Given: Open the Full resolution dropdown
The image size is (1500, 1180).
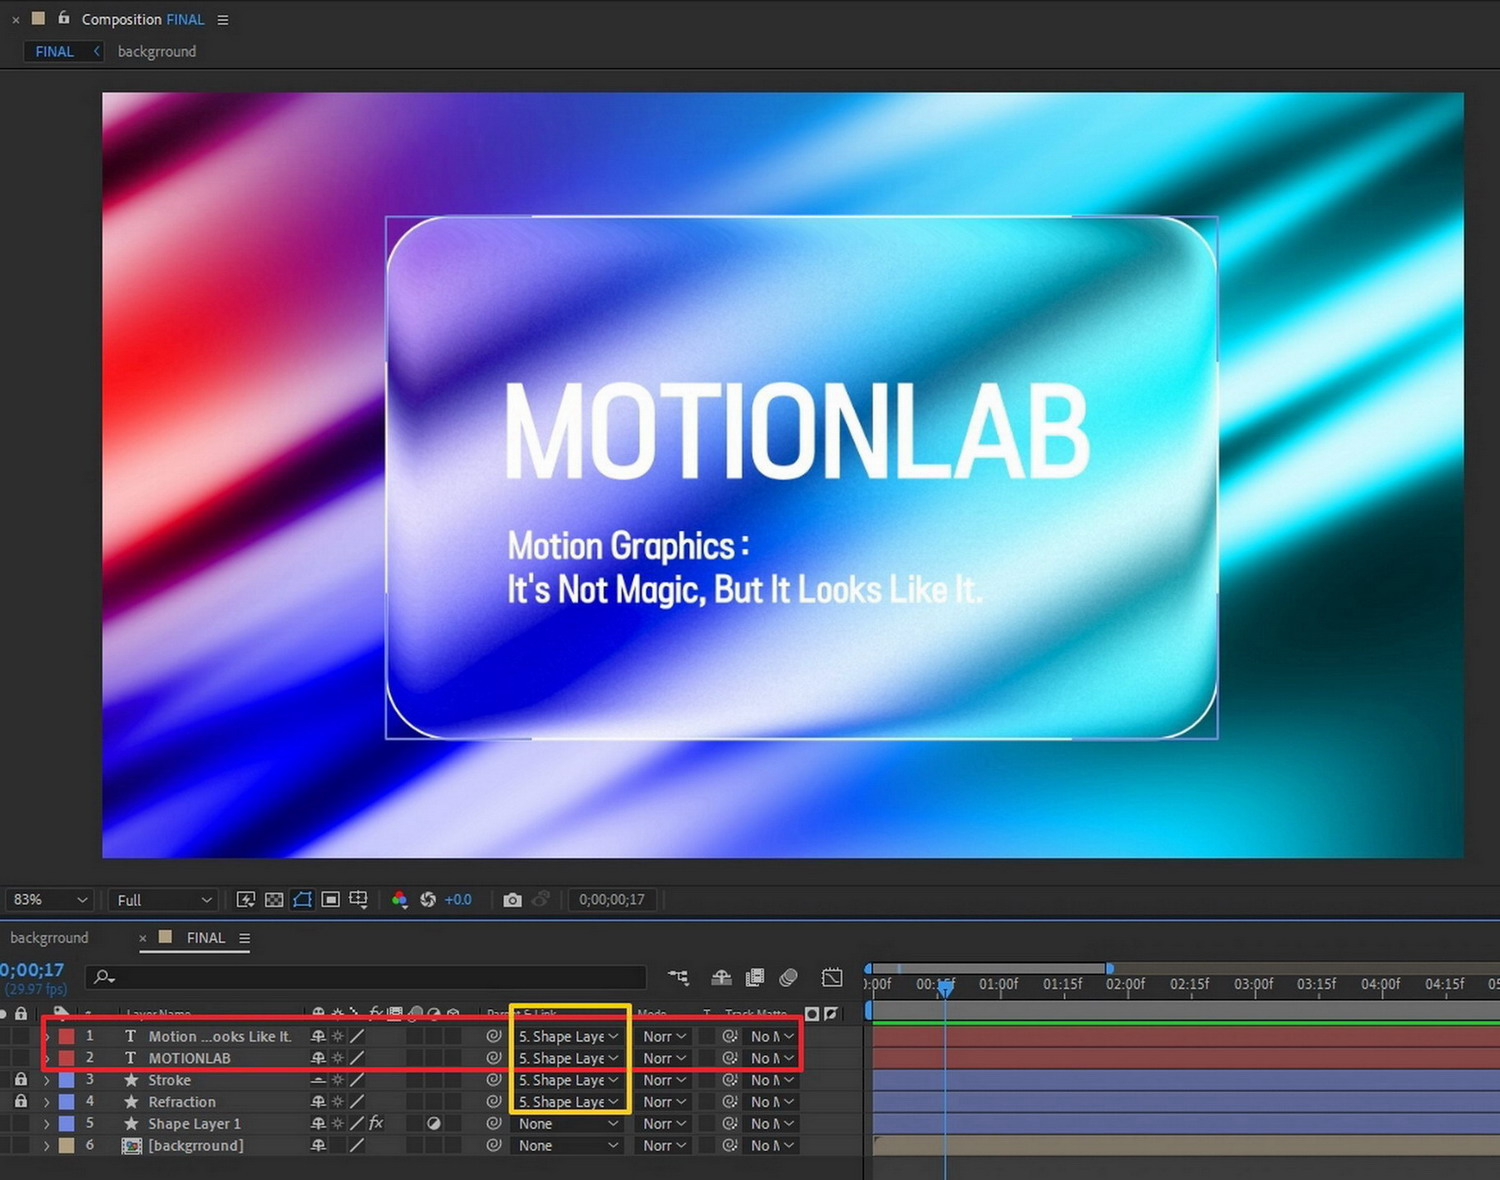Looking at the screenshot, I should point(163,900).
